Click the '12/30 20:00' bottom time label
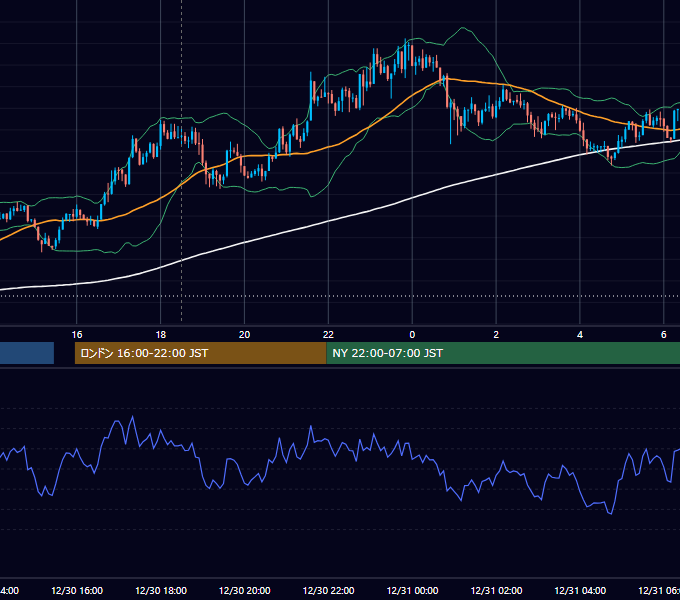 tap(245, 590)
